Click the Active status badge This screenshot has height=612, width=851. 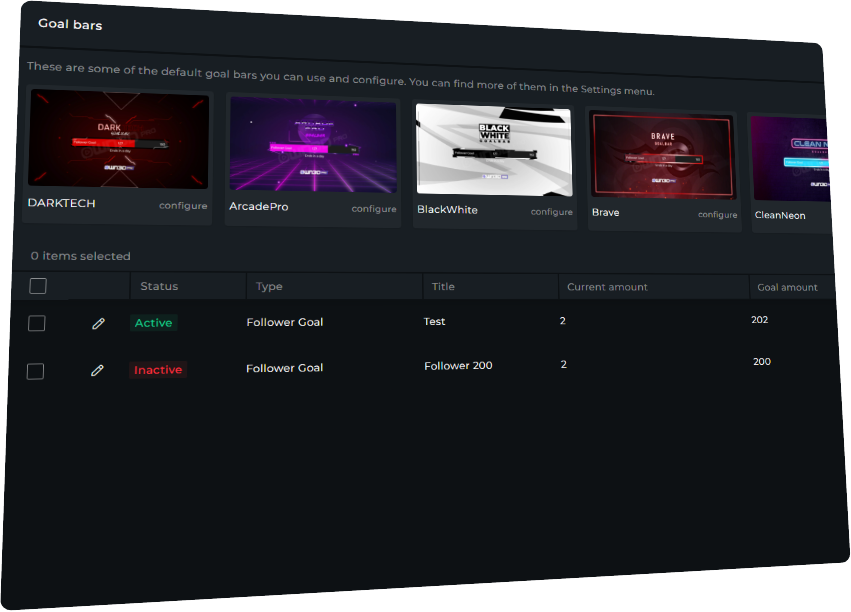tap(154, 323)
